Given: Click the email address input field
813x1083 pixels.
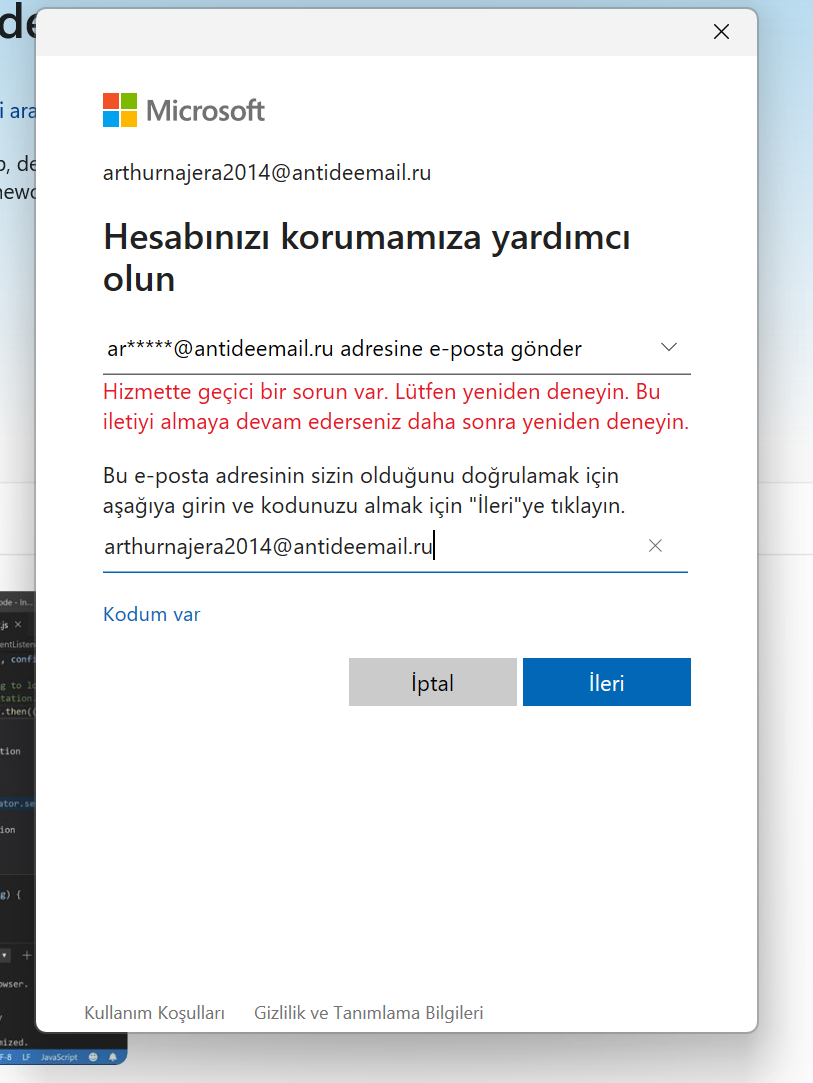Looking at the screenshot, I should click(x=395, y=546).
